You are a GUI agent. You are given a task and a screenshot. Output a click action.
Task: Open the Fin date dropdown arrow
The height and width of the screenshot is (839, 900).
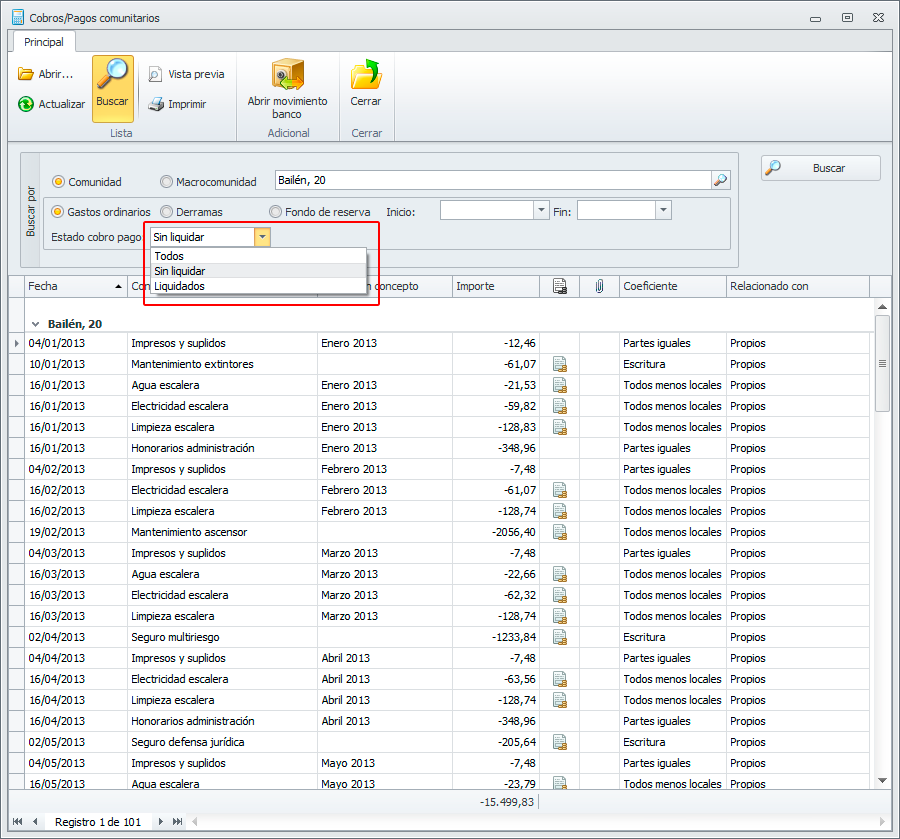663,211
